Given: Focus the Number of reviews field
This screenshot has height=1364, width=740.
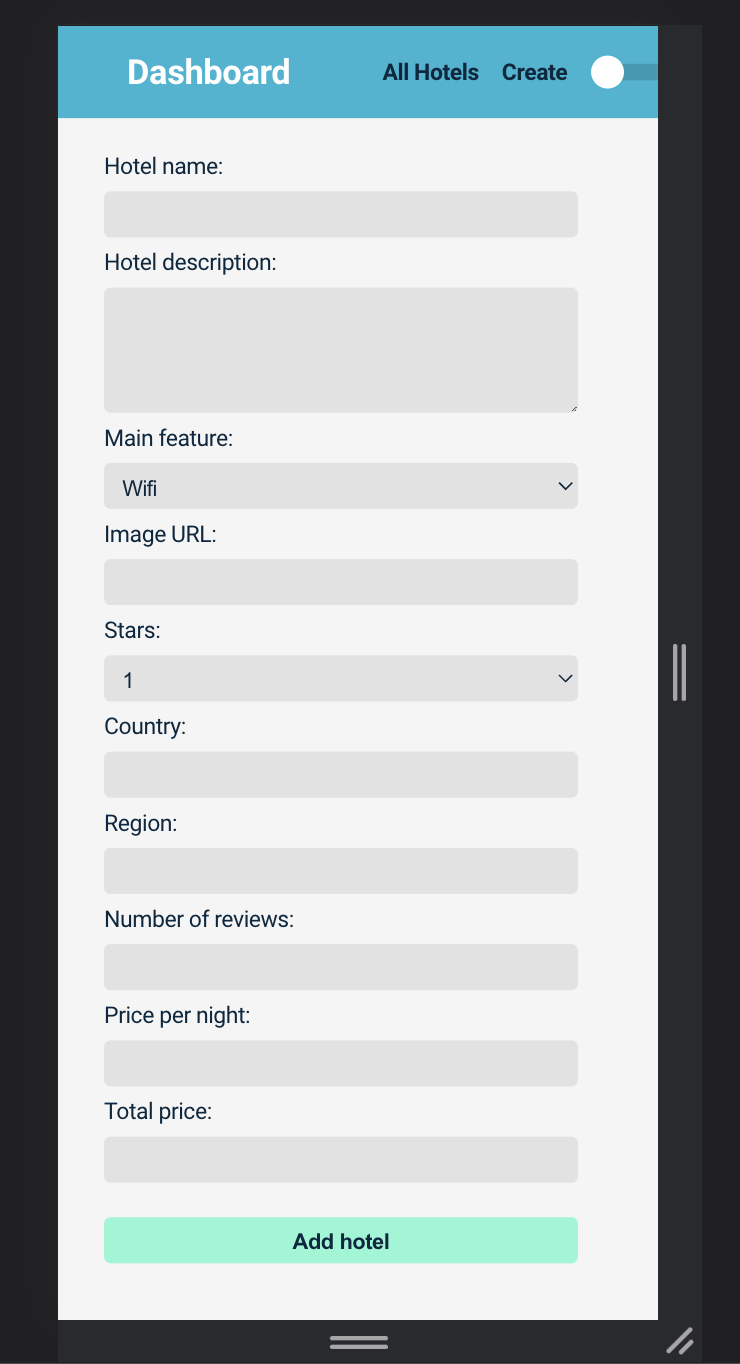Looking at the screenshot, I should click(x=340, y=967).
